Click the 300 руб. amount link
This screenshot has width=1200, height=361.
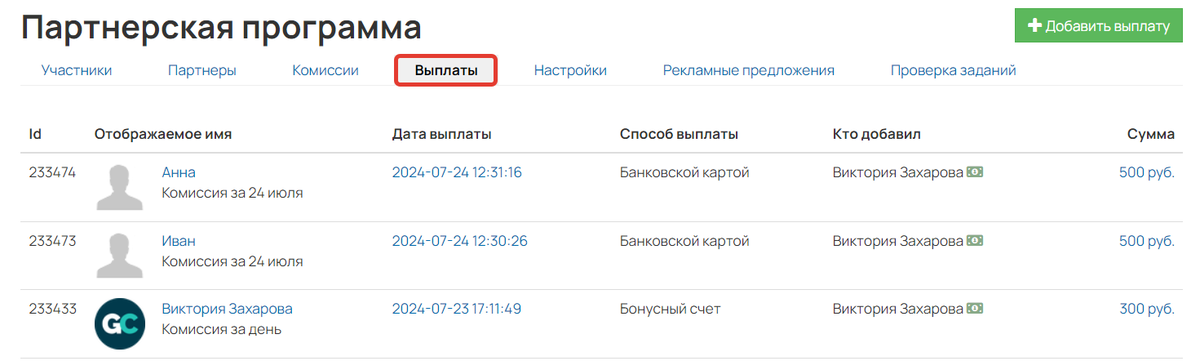(1147, 309)
